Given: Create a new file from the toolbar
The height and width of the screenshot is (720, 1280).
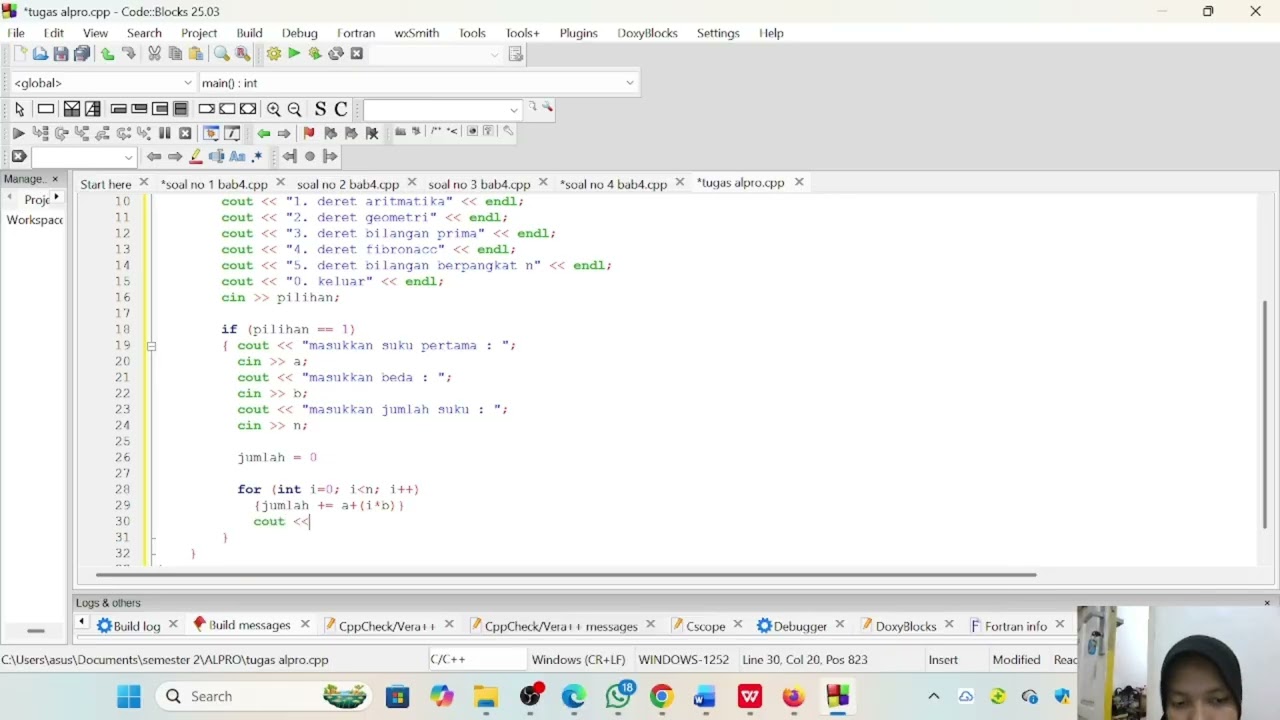Looking at the screenshot, I should pyautogui.click(x=20, y=54).
